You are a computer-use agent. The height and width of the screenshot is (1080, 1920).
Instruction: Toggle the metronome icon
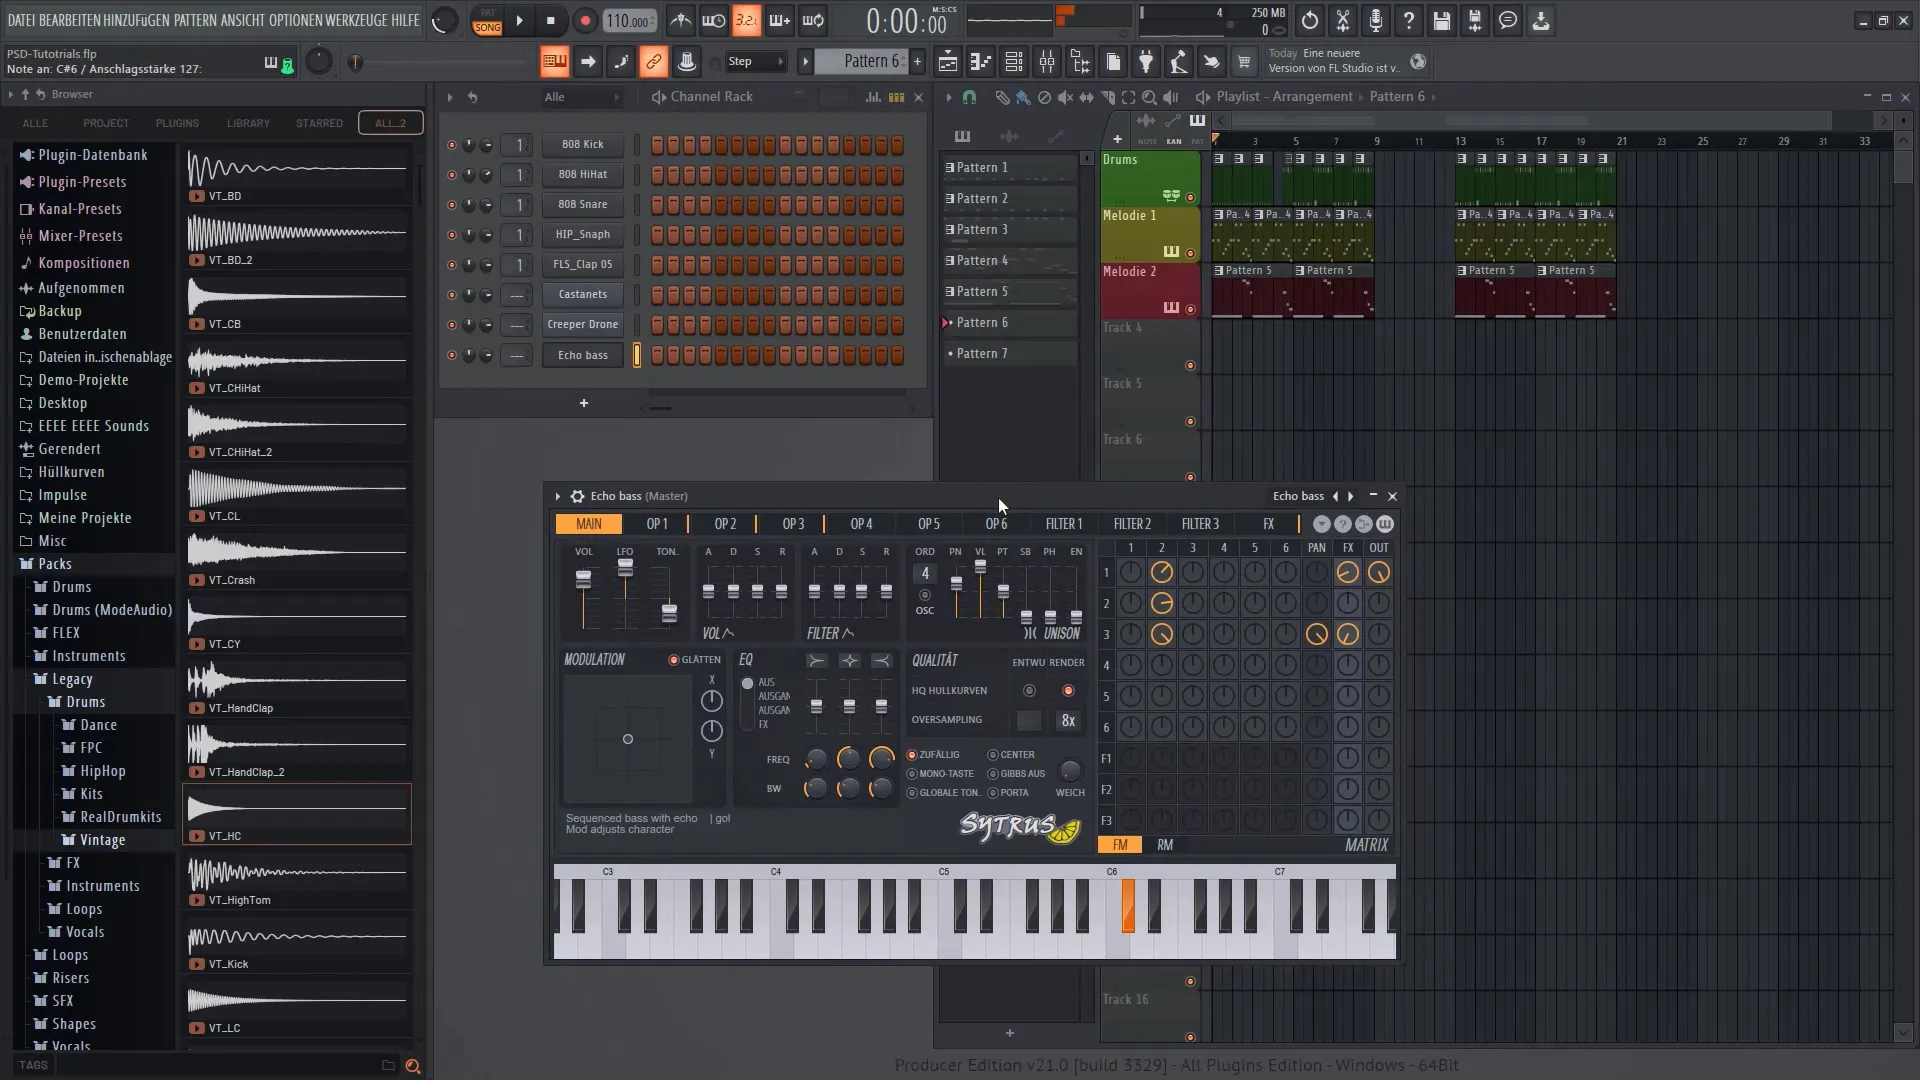click(x=680, y=20)
